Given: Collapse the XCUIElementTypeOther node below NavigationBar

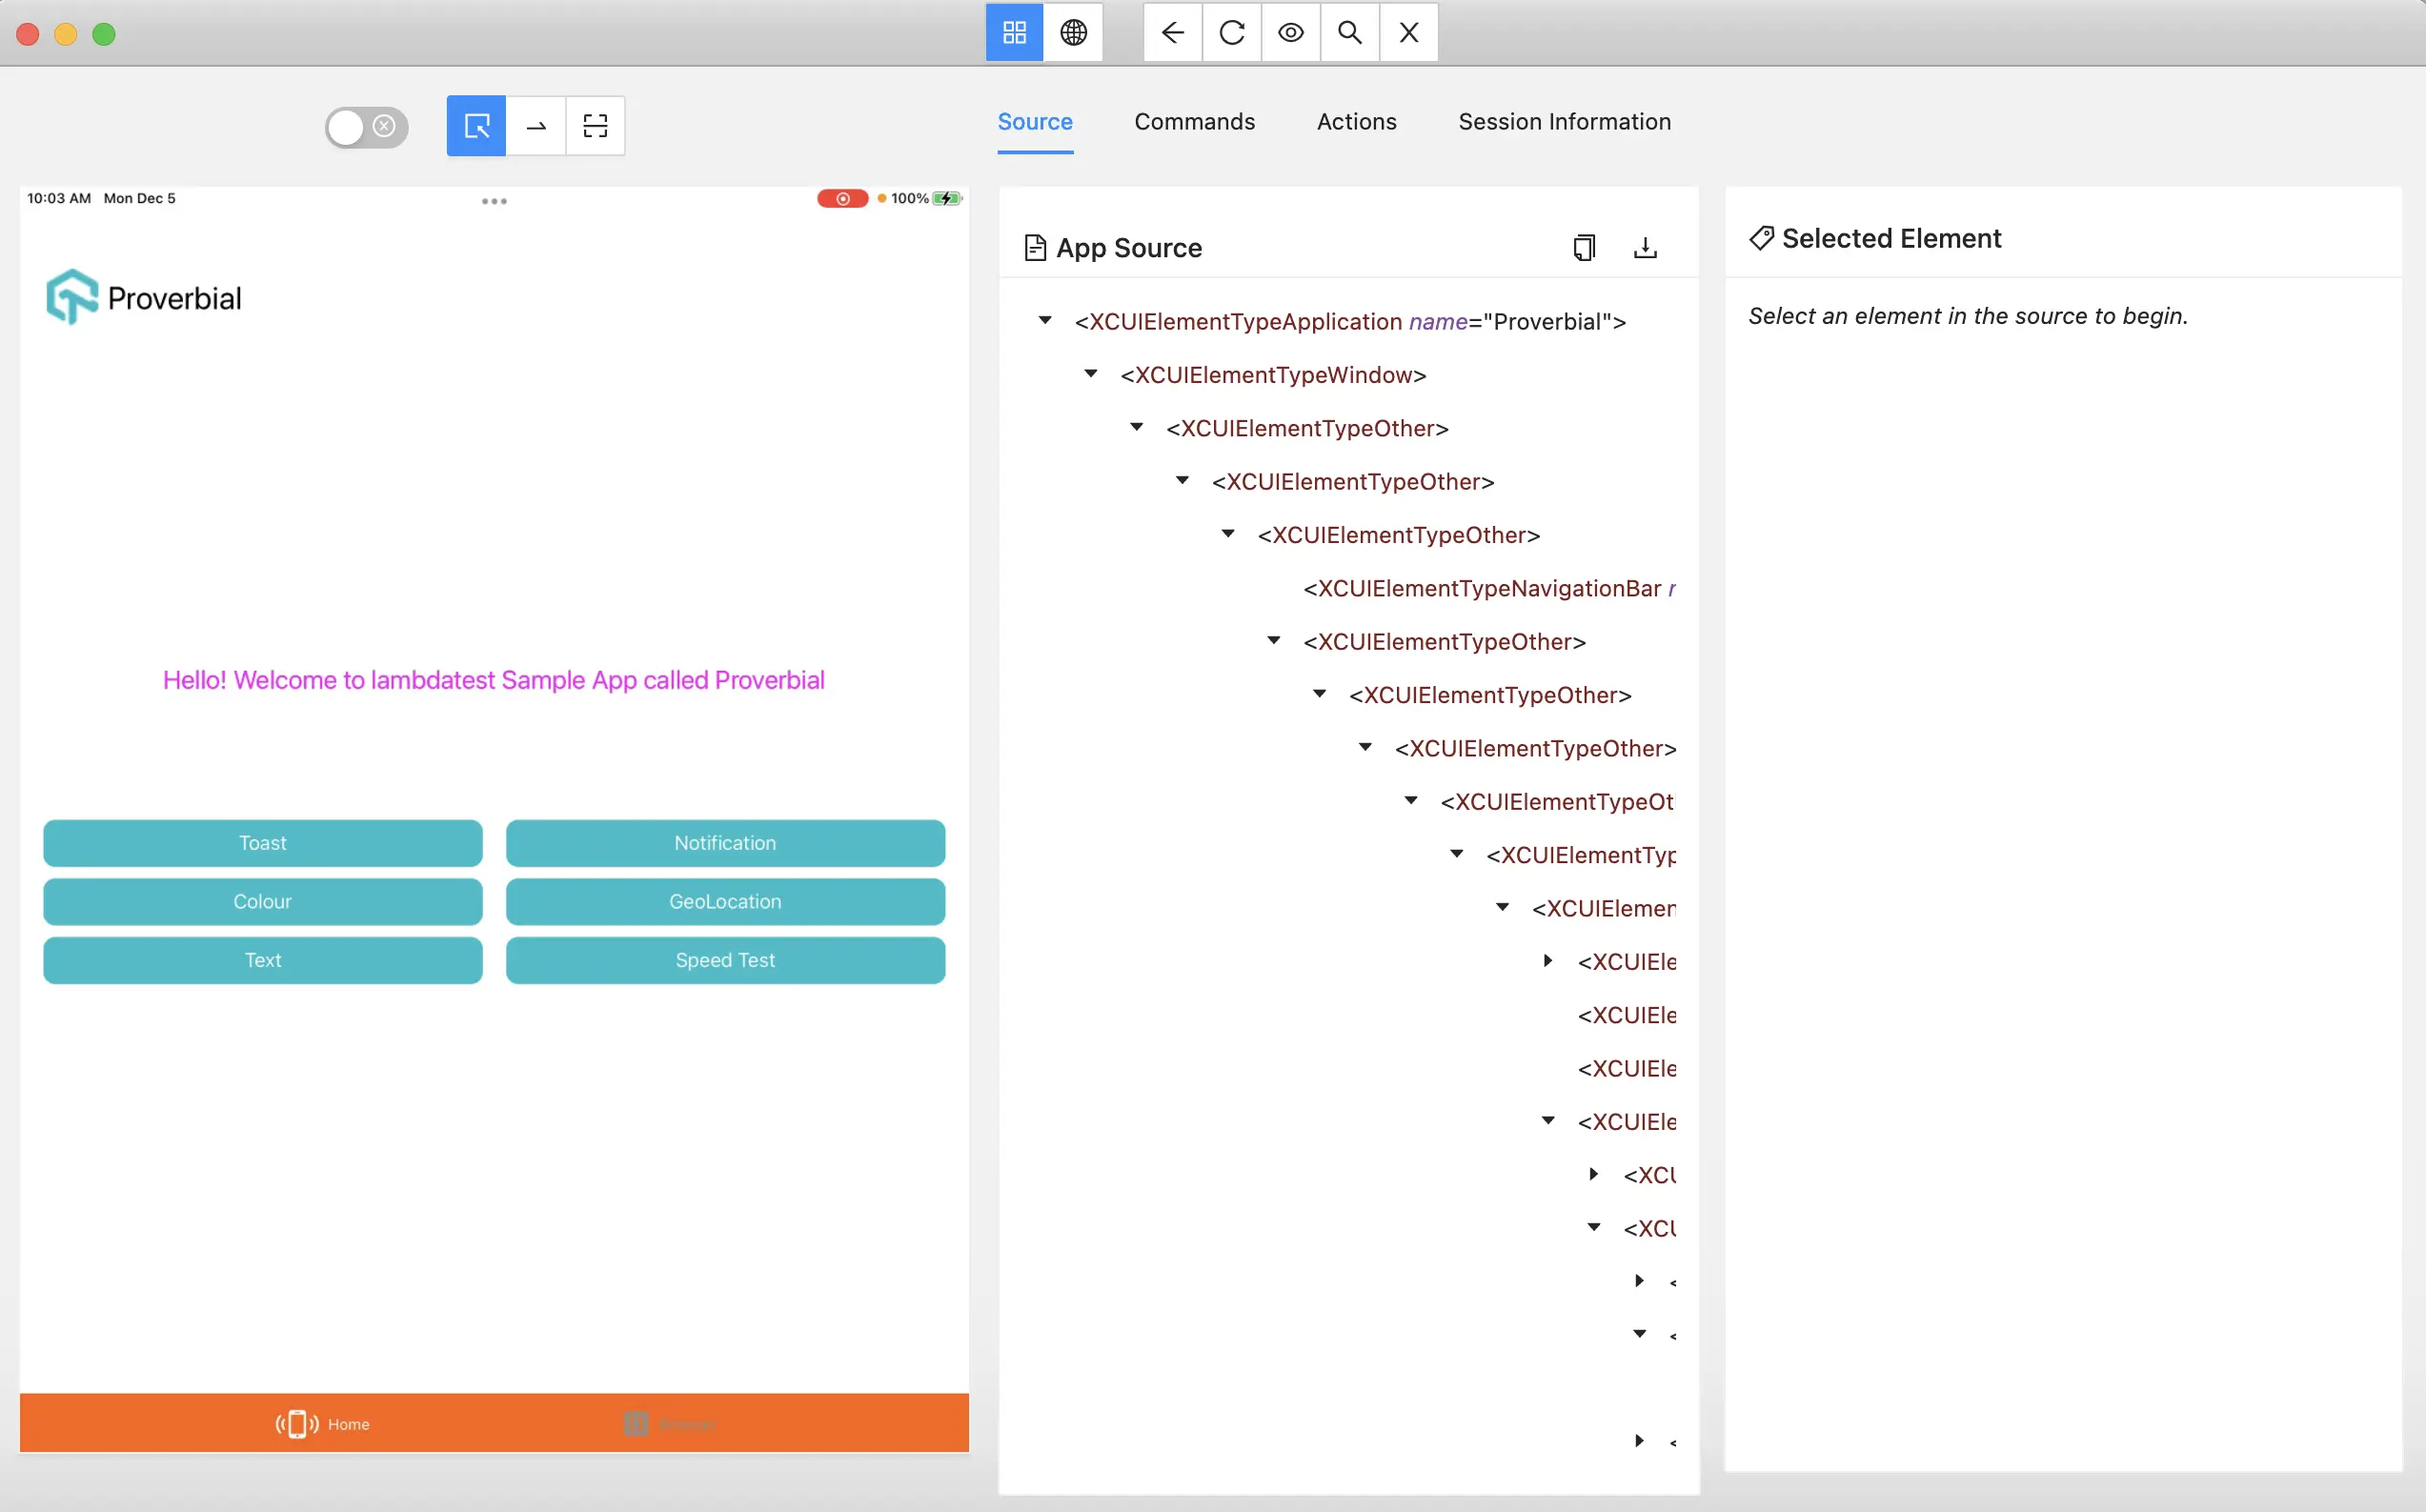Looking at the screenshot, I should point(1274,641).
